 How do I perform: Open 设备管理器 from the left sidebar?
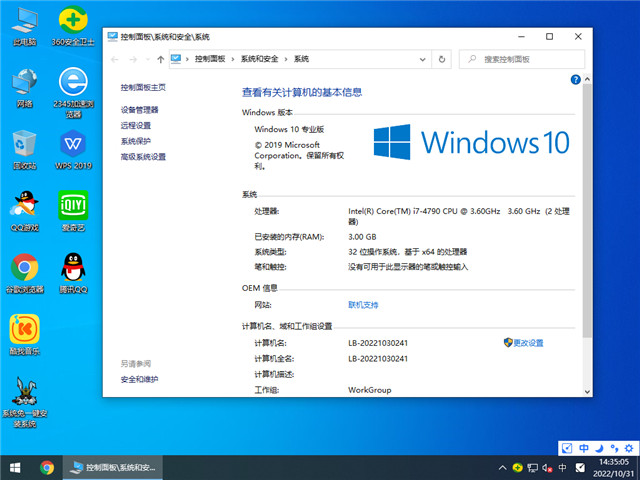(140, 110)
